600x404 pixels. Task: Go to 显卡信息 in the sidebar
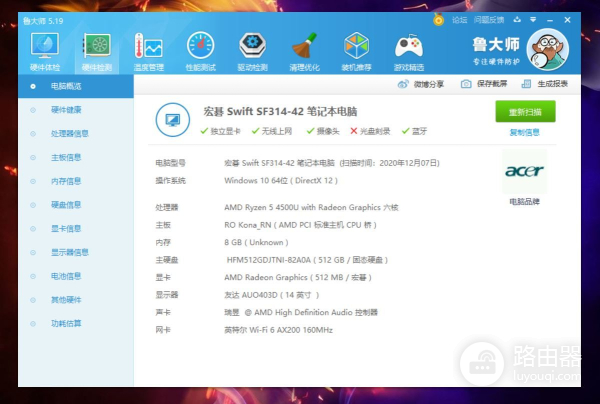click(67, 228)
